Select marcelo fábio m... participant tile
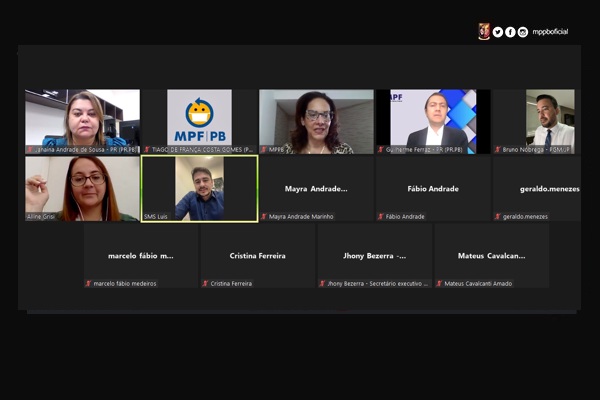600x400 pixels. point(141,256)
